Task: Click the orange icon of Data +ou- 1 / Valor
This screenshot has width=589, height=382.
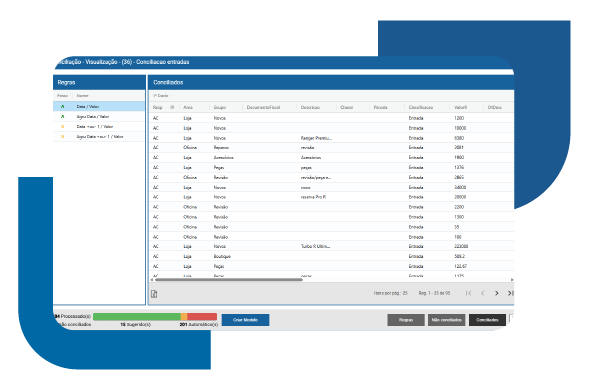Action: point(63,127)
